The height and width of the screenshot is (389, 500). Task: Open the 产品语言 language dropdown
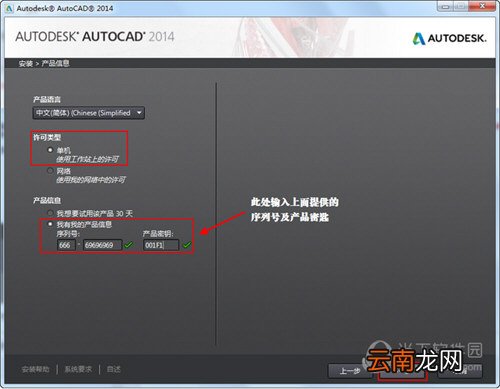tap(88, 113)
